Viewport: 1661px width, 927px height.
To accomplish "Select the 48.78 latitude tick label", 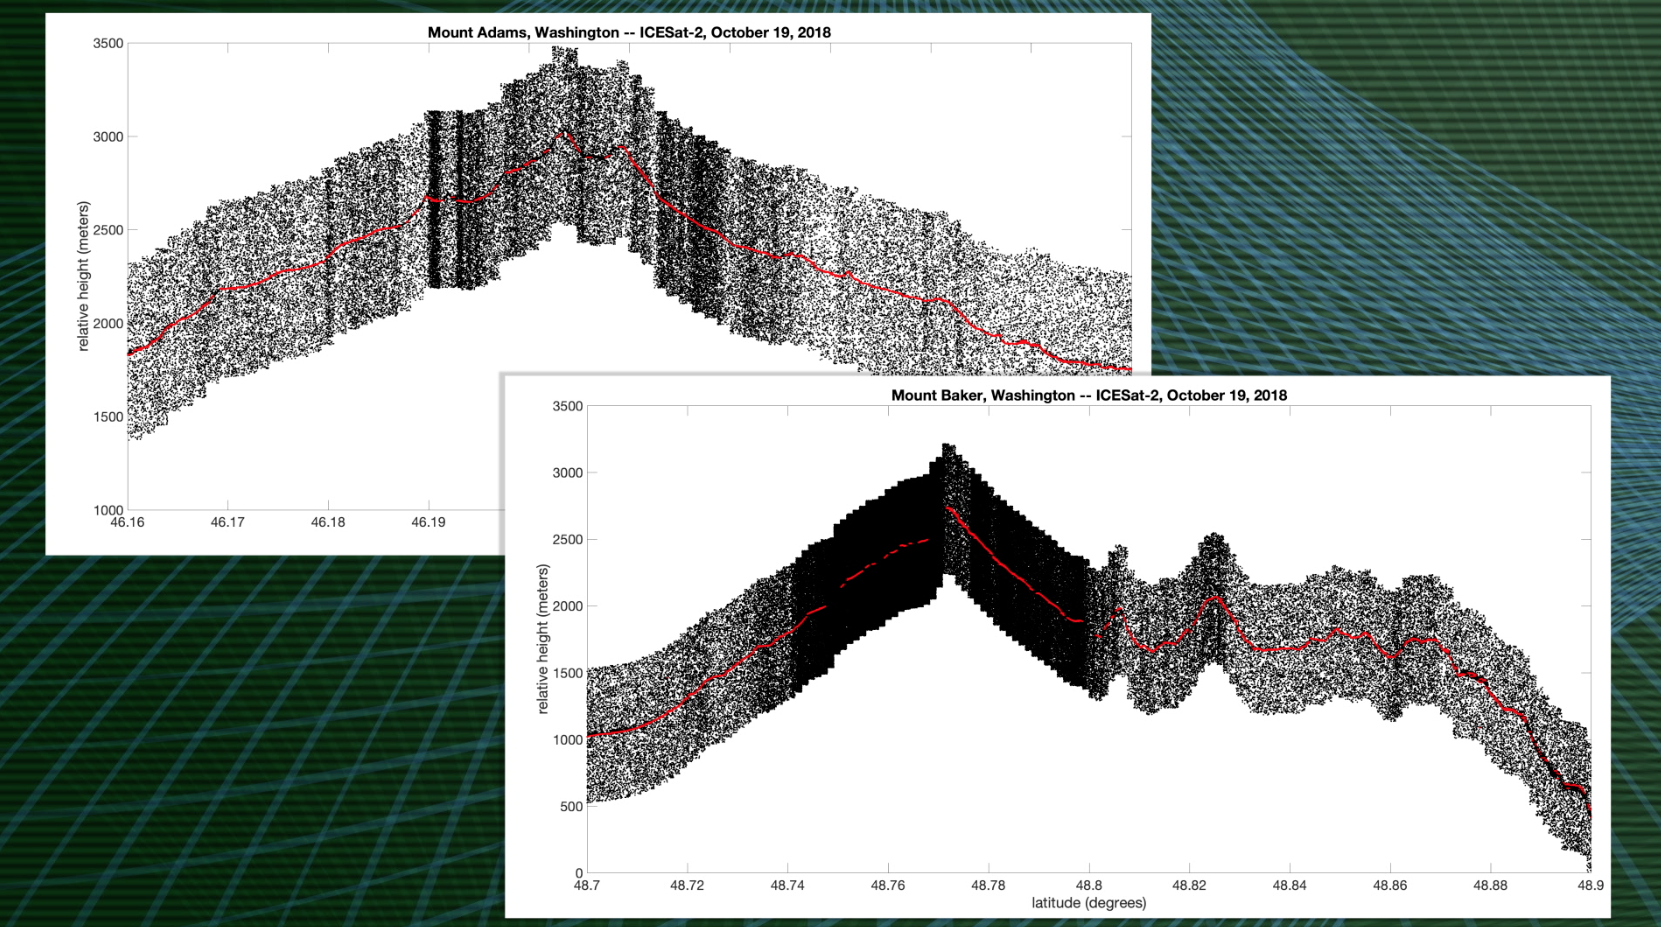I will tap(988, 885).
